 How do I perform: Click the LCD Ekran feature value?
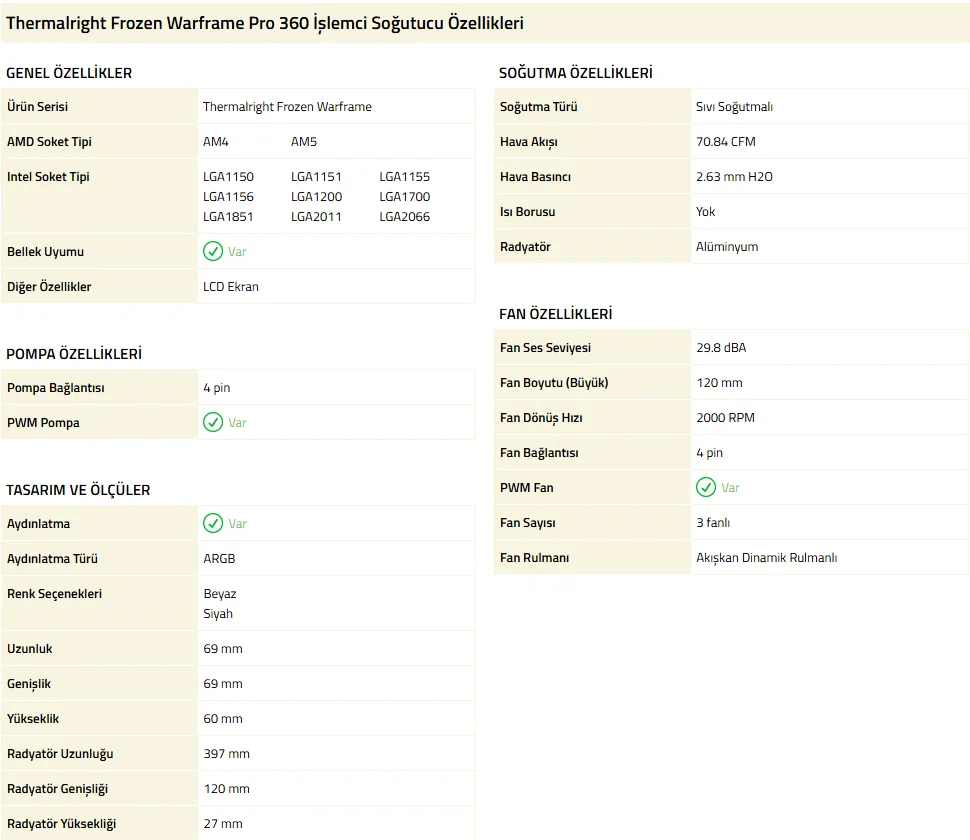pos(231,287)
